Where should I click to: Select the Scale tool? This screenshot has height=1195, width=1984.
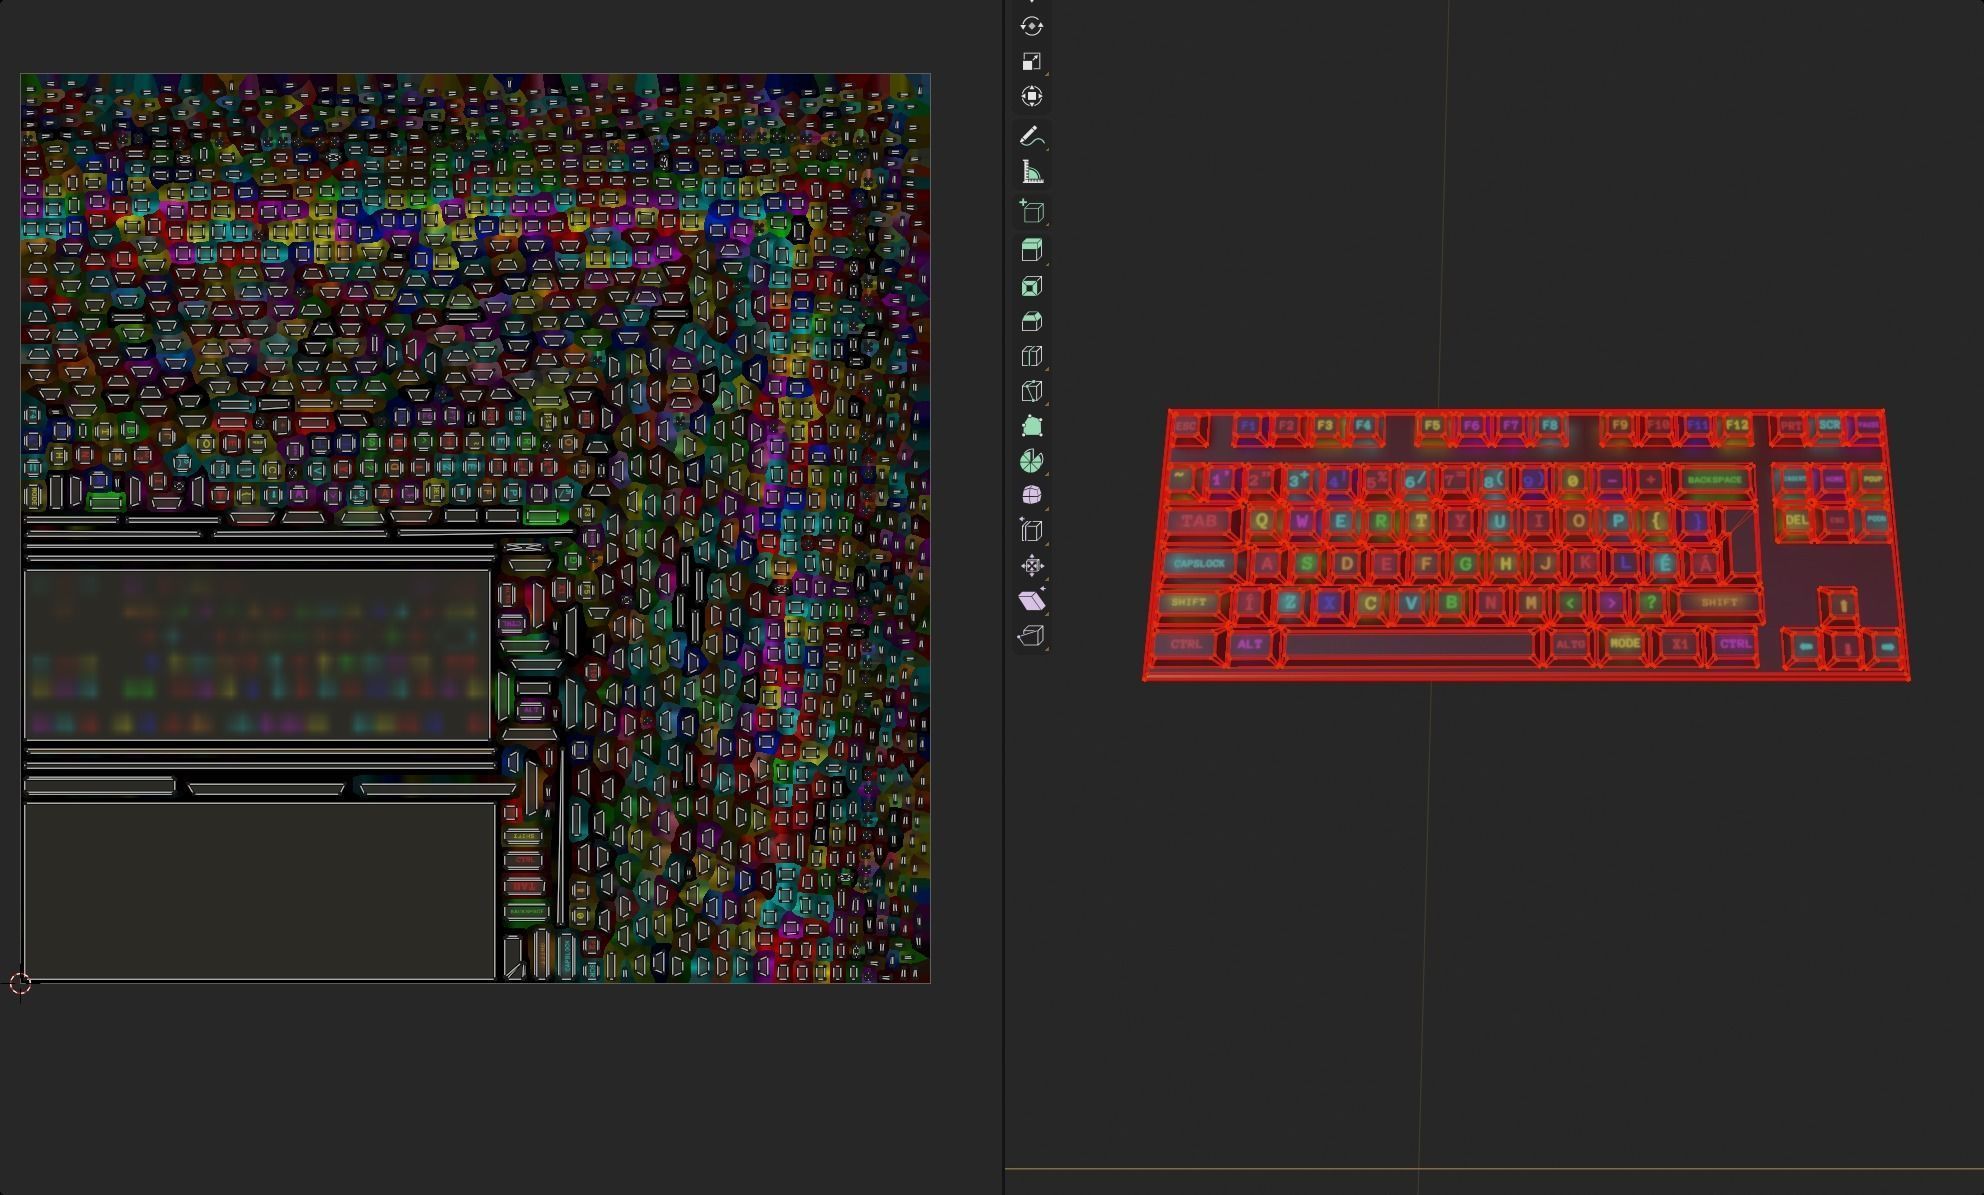[x=1031, y=62]
